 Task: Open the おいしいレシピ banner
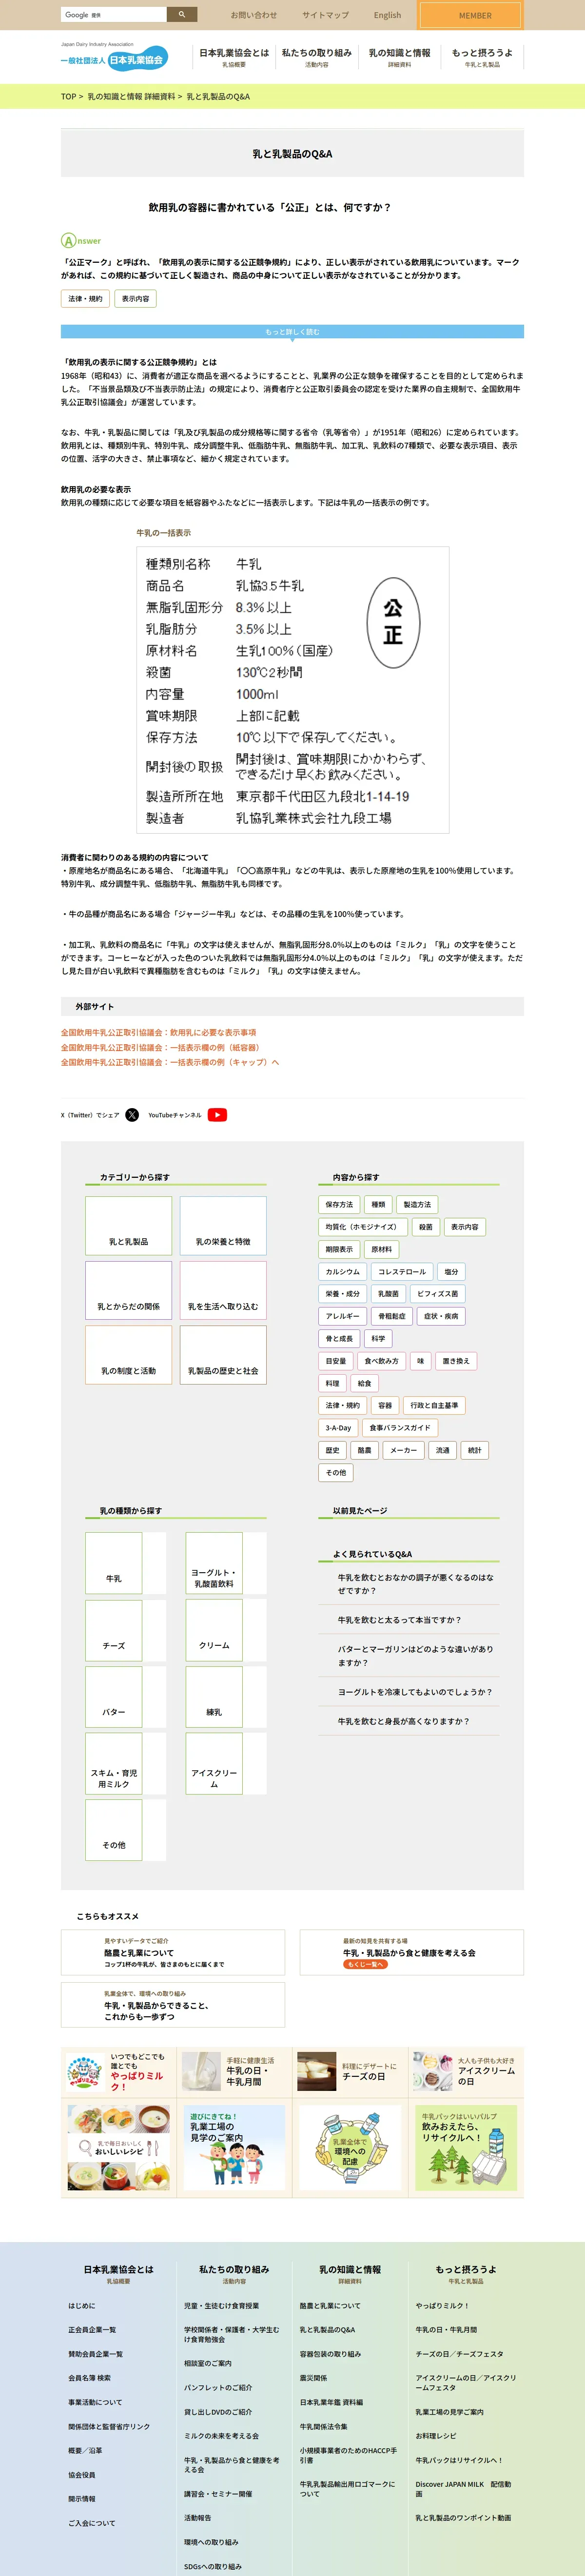[x=119, y=2148]
